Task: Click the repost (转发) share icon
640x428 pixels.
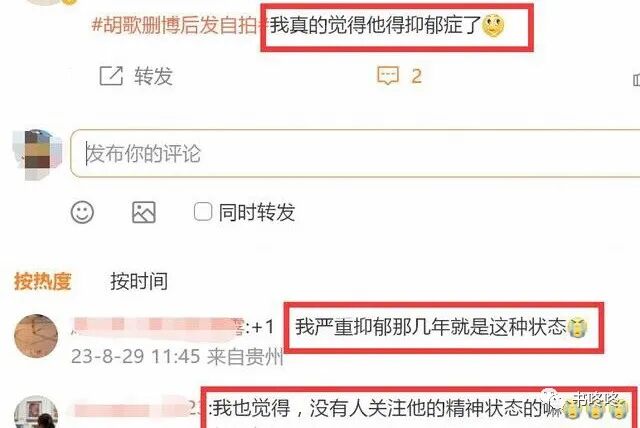Action: pos(111,75)
